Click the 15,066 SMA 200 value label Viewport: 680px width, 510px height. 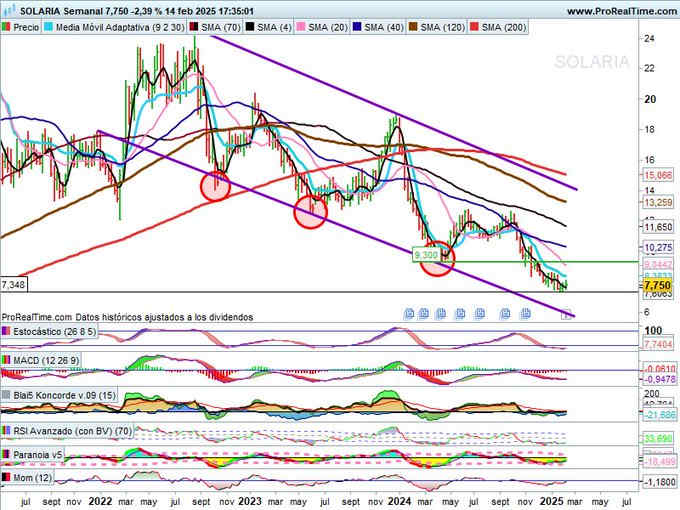tap(658, 175)
